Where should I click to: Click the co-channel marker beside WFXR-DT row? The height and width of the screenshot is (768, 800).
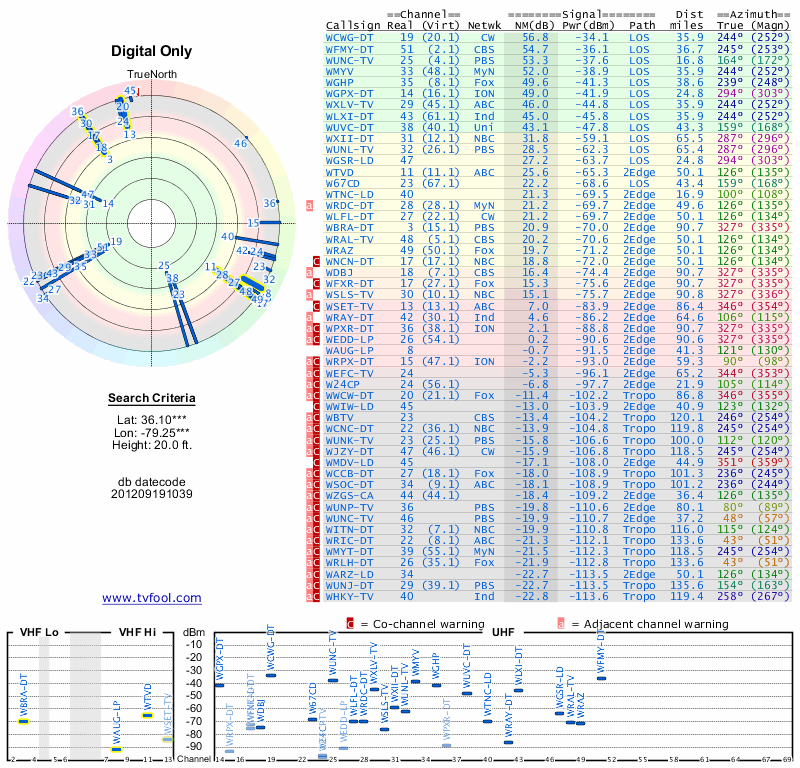coord(316,284)
